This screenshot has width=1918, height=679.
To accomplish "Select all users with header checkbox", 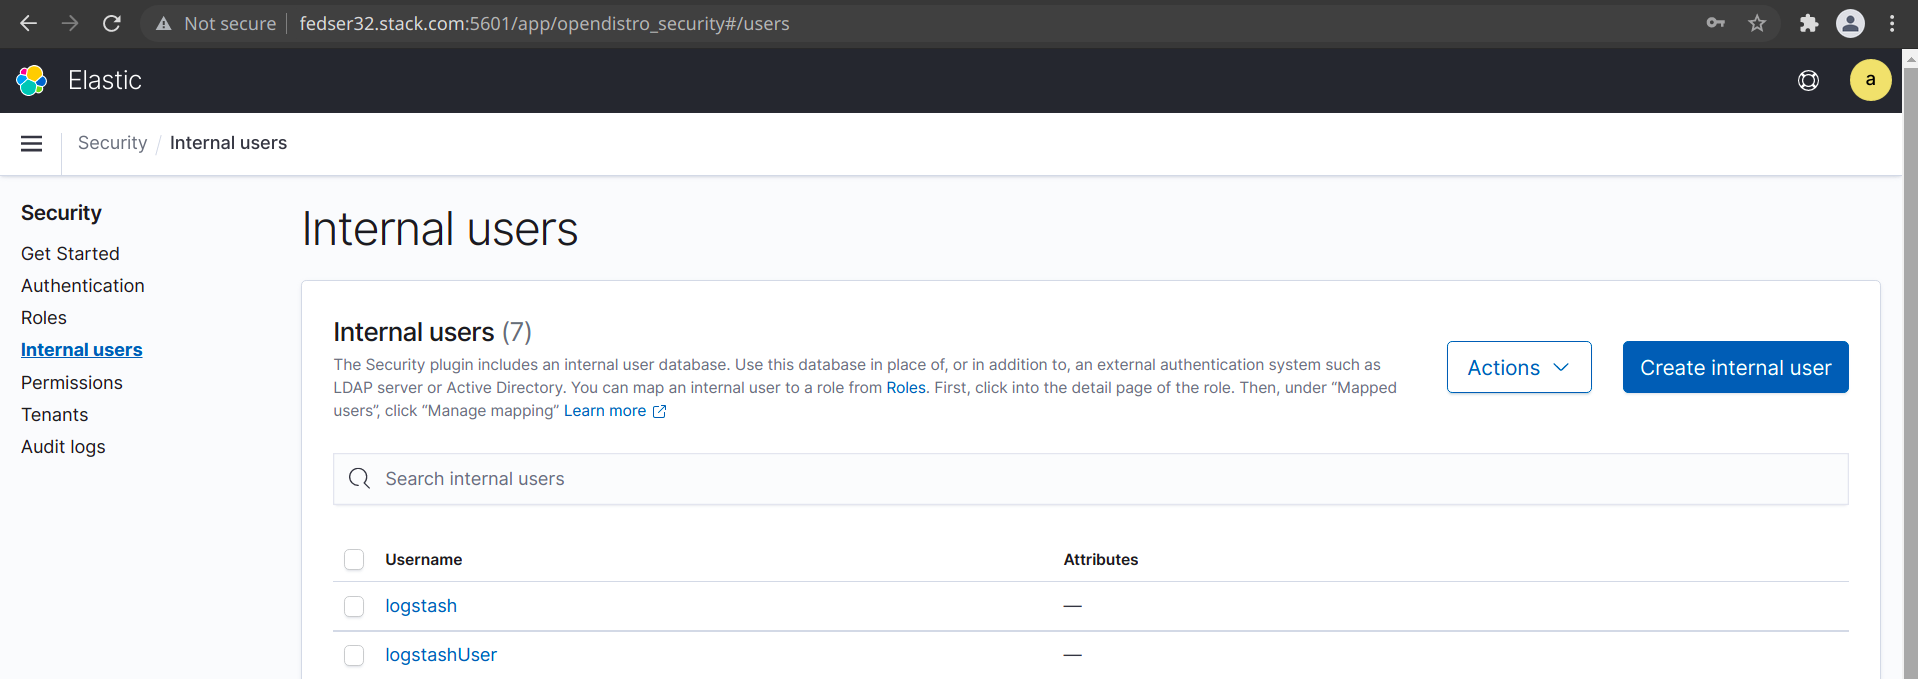I will 354,560.
